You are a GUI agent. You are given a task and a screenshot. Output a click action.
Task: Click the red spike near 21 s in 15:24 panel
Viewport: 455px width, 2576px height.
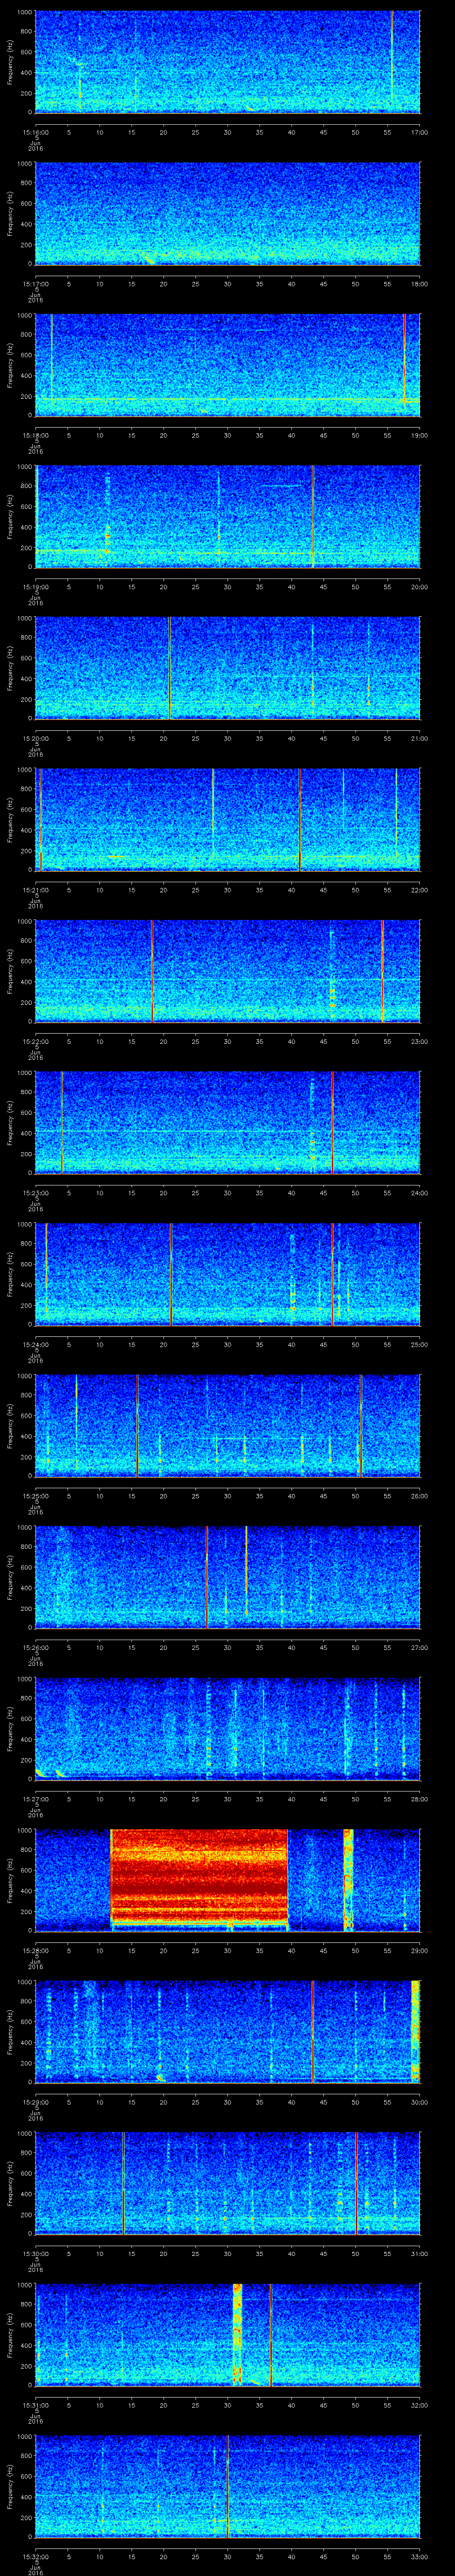coord(171,1274)
